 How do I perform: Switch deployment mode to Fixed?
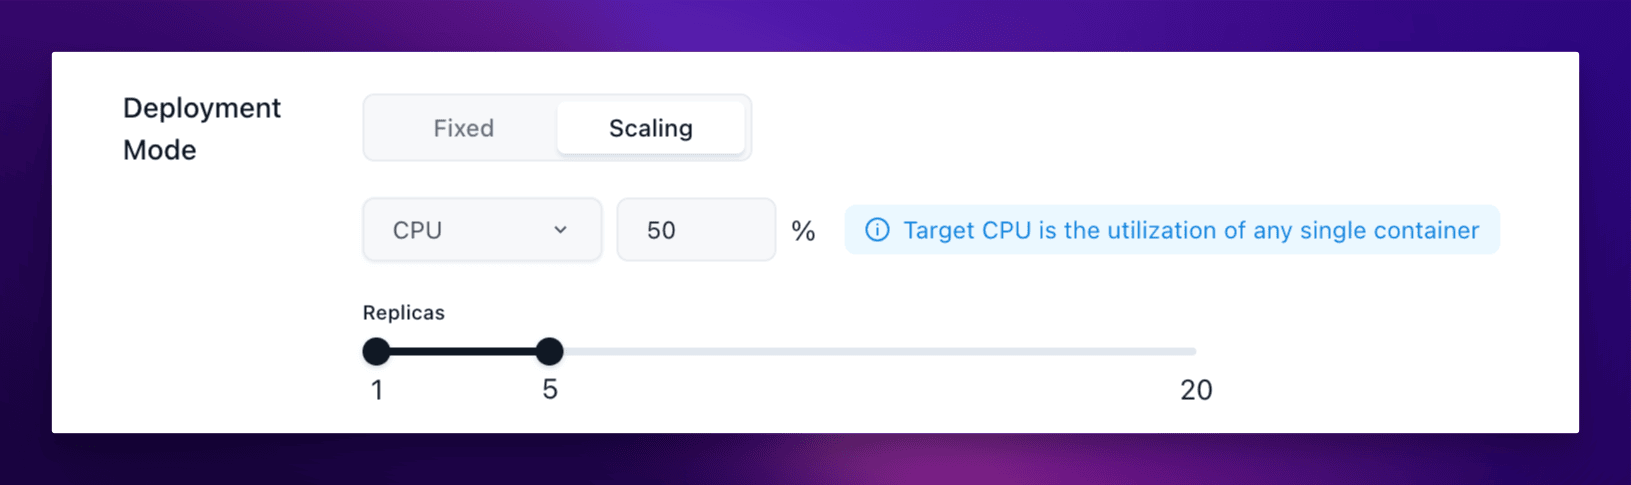463,128
